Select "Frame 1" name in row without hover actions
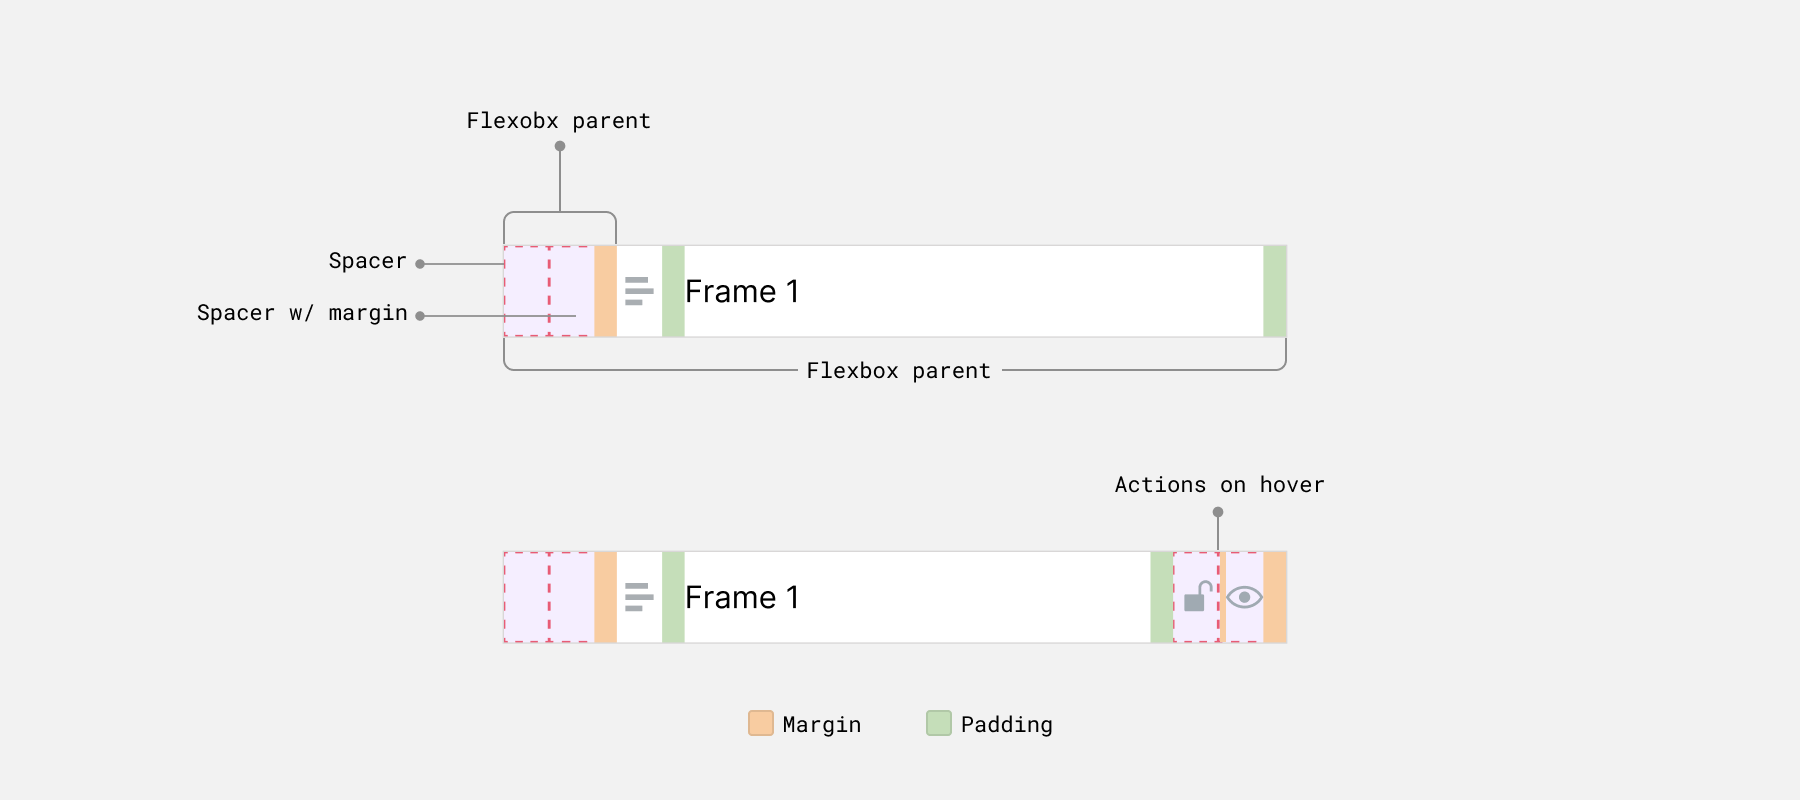Screen dimensions: 1800x800 [742, 291]
